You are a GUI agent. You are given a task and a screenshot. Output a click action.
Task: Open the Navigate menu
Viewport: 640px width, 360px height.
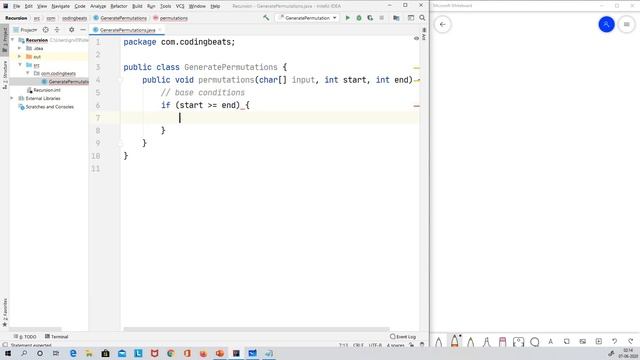click(x=60, y=6)
